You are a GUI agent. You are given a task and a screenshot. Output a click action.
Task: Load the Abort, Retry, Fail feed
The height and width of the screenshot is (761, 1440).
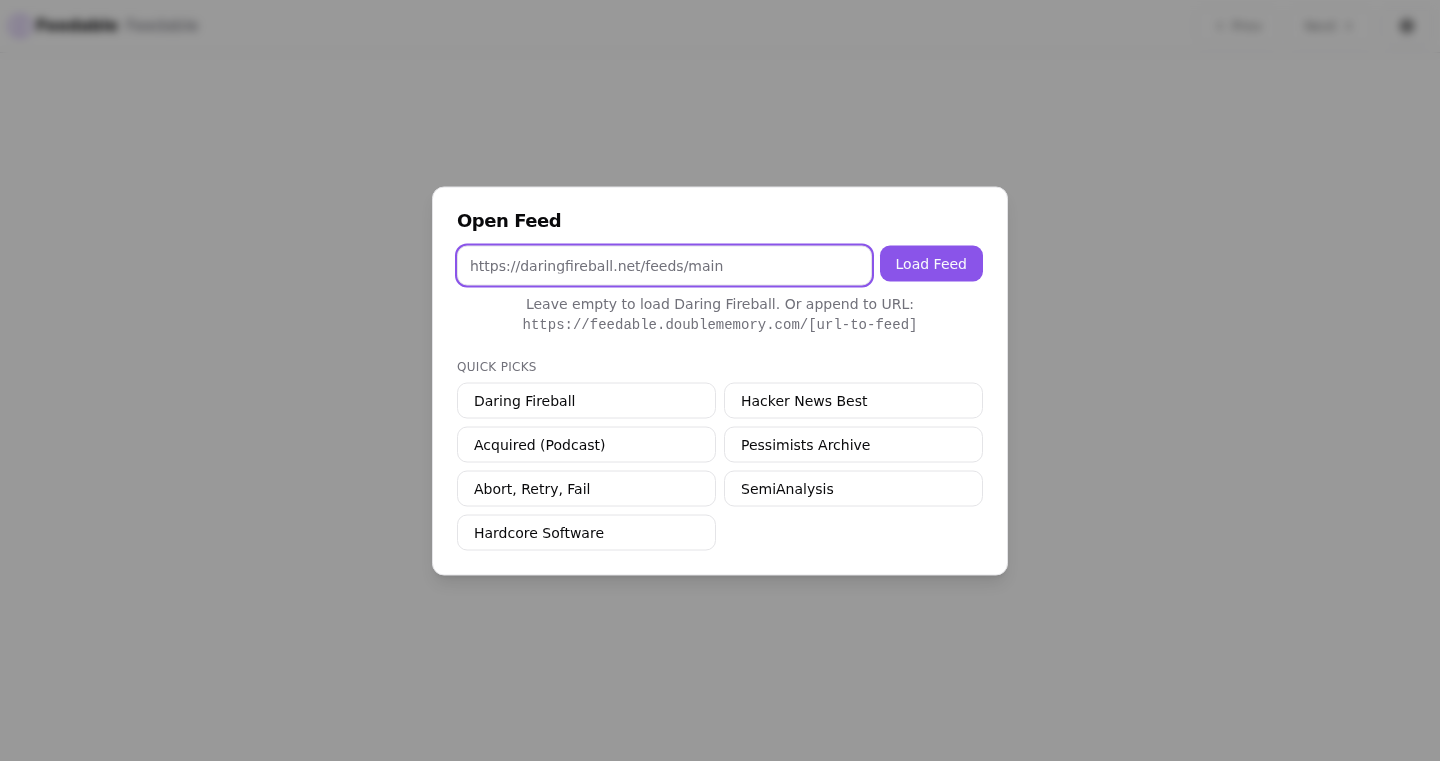pyautogui.click(x=586, y=489)
